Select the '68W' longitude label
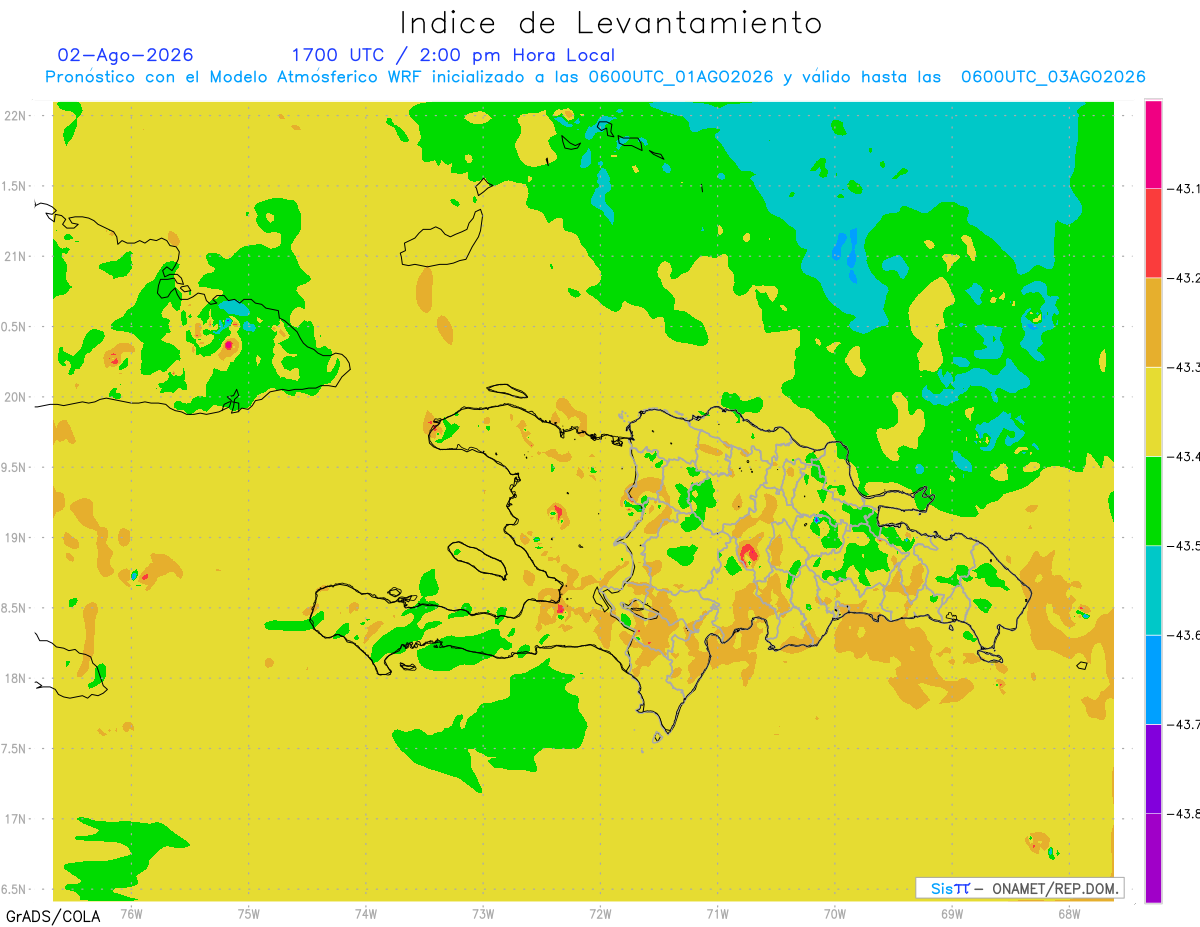The image size is (1200, 927). [x=1069, y=913]
